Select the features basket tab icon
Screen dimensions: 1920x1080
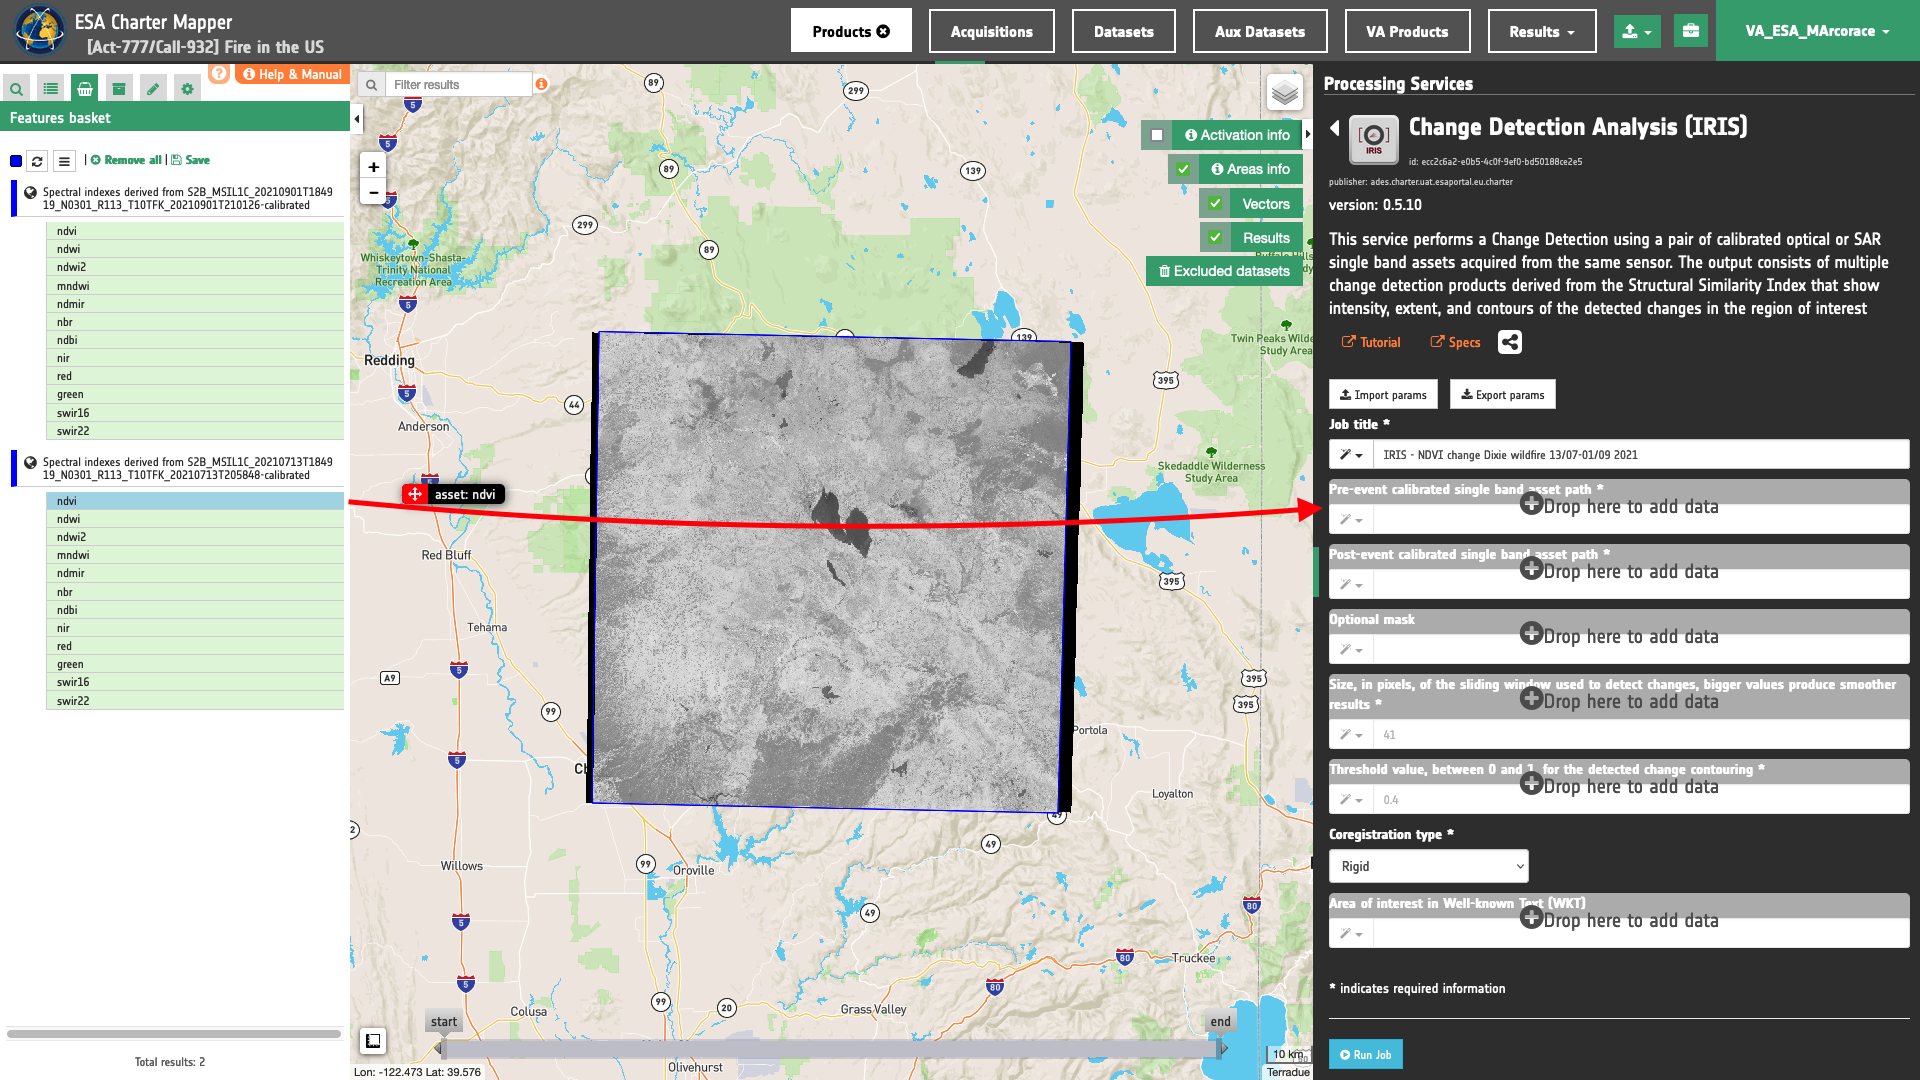[x=85, y=89]
